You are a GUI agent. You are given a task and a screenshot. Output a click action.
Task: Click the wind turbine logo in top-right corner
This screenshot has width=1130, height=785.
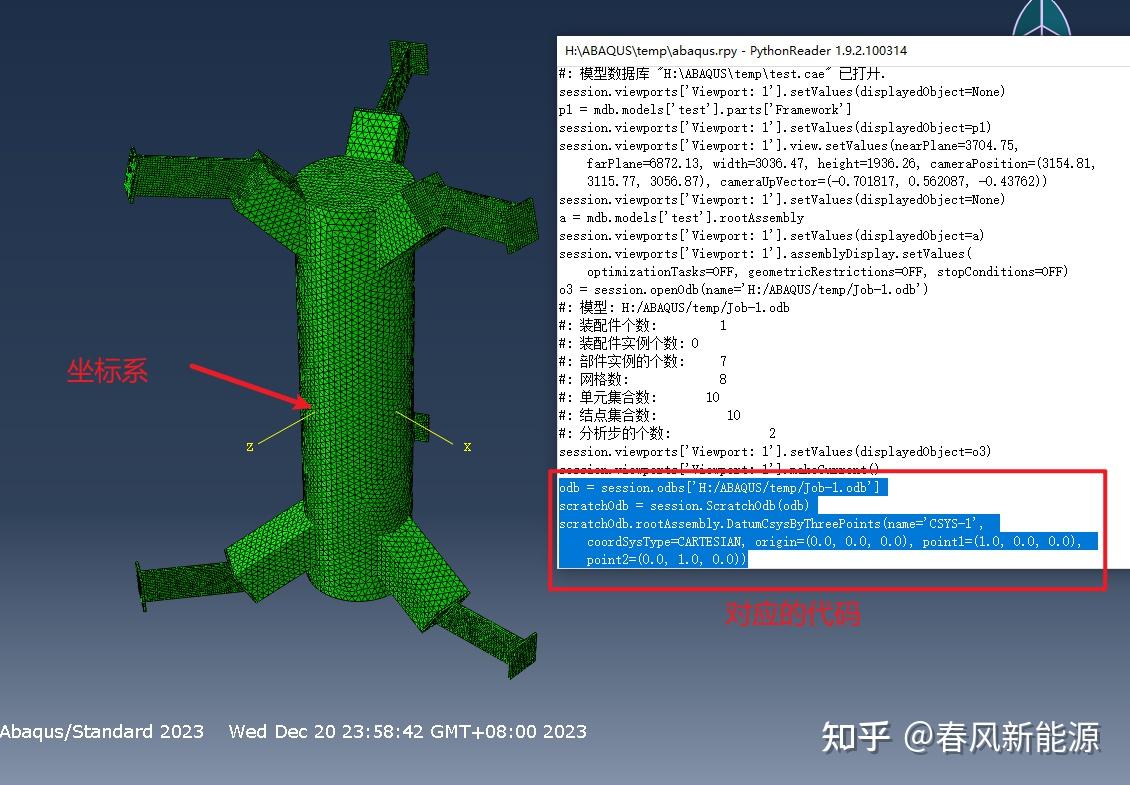coord(1040,20)
